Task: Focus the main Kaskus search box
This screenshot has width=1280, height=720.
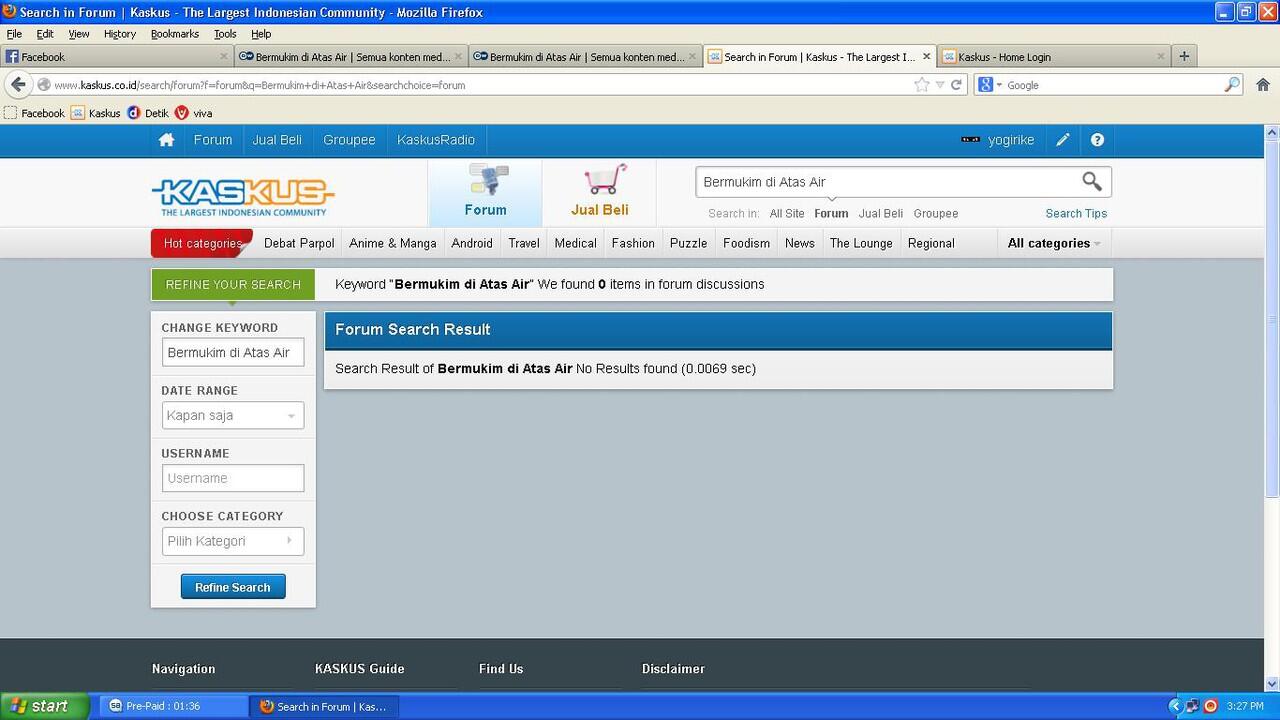Action: coord(888,182)
